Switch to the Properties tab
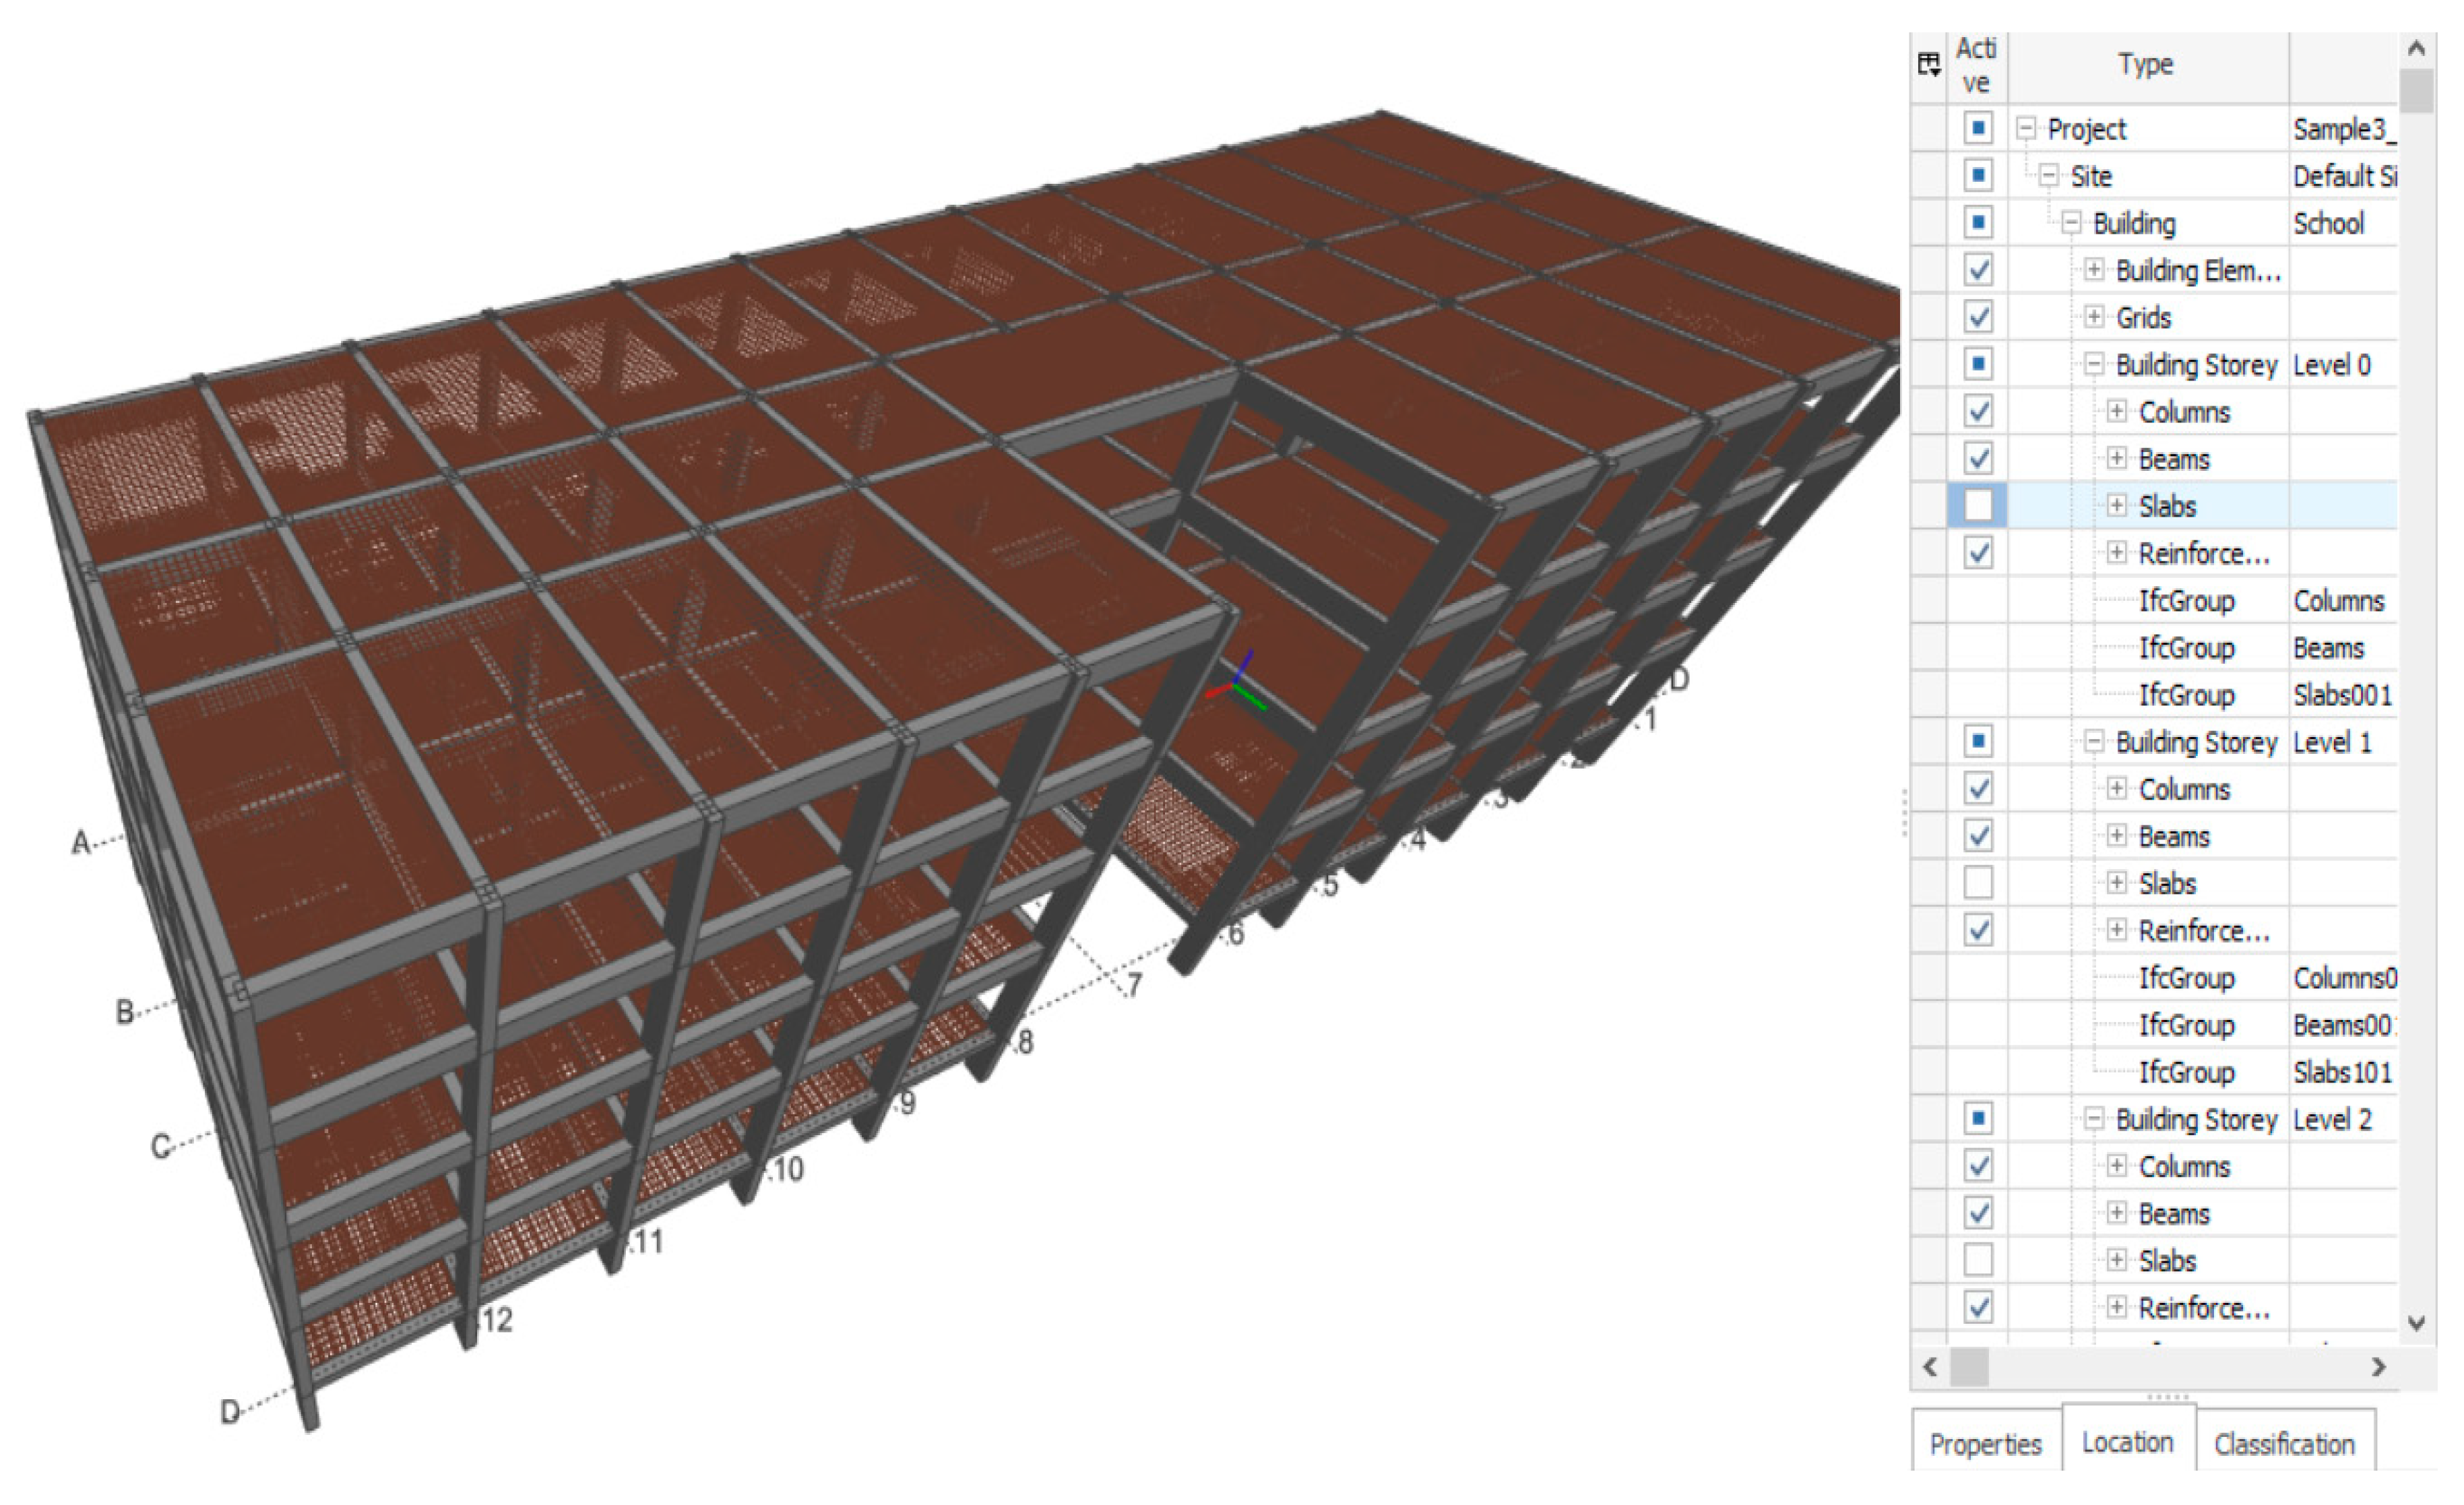Viewport: 2464px width, 1505px height. tap(1985, 1444)
